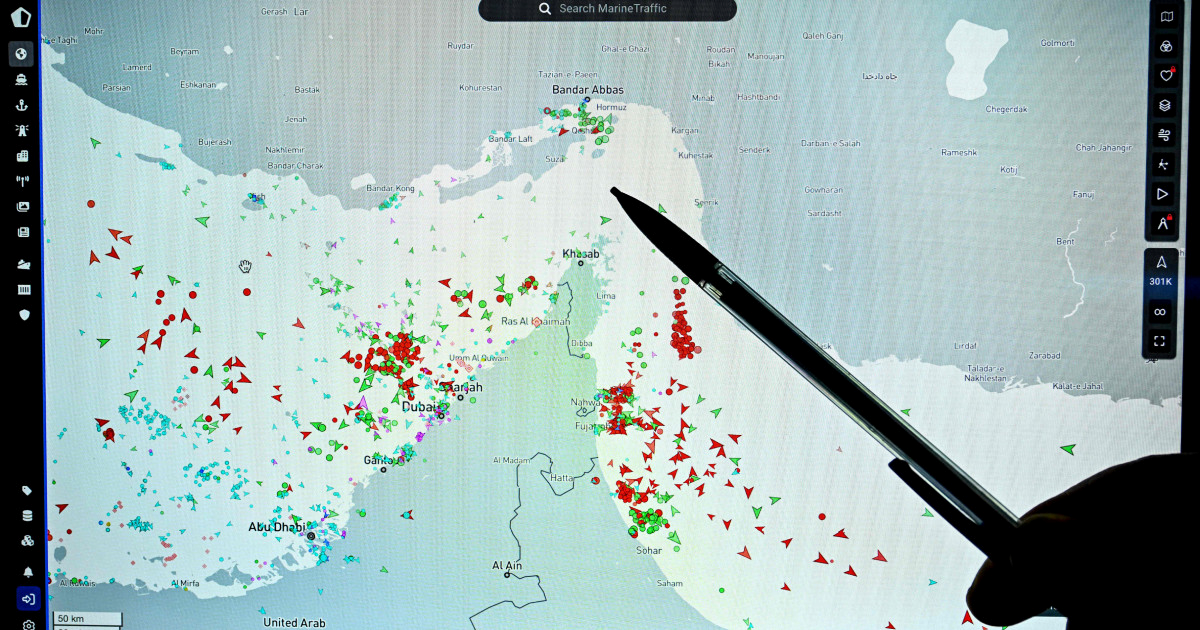Open the price tag plans menu item
This screenshot has height=630, width=1200.
[28, 490]
